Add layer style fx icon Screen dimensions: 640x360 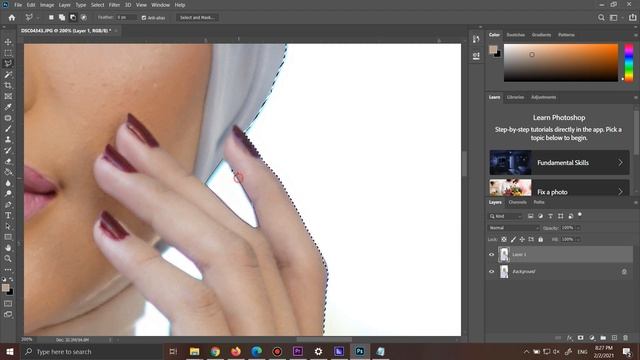click(569, 338)
